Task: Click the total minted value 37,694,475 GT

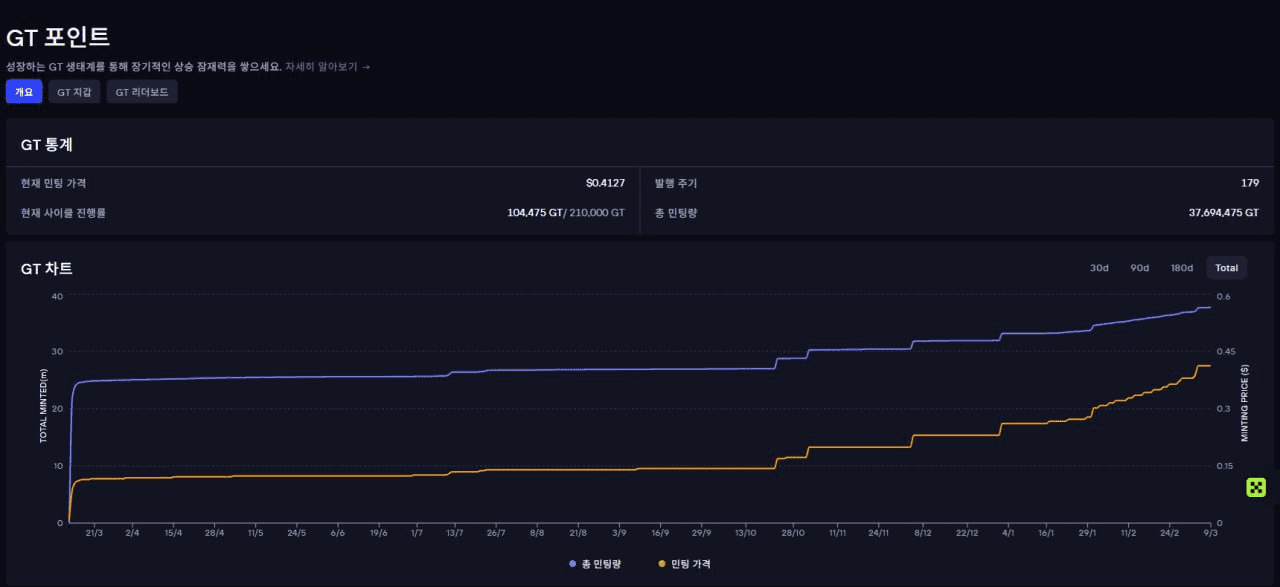Action: pyautogui.click(x=1223, y=213)
